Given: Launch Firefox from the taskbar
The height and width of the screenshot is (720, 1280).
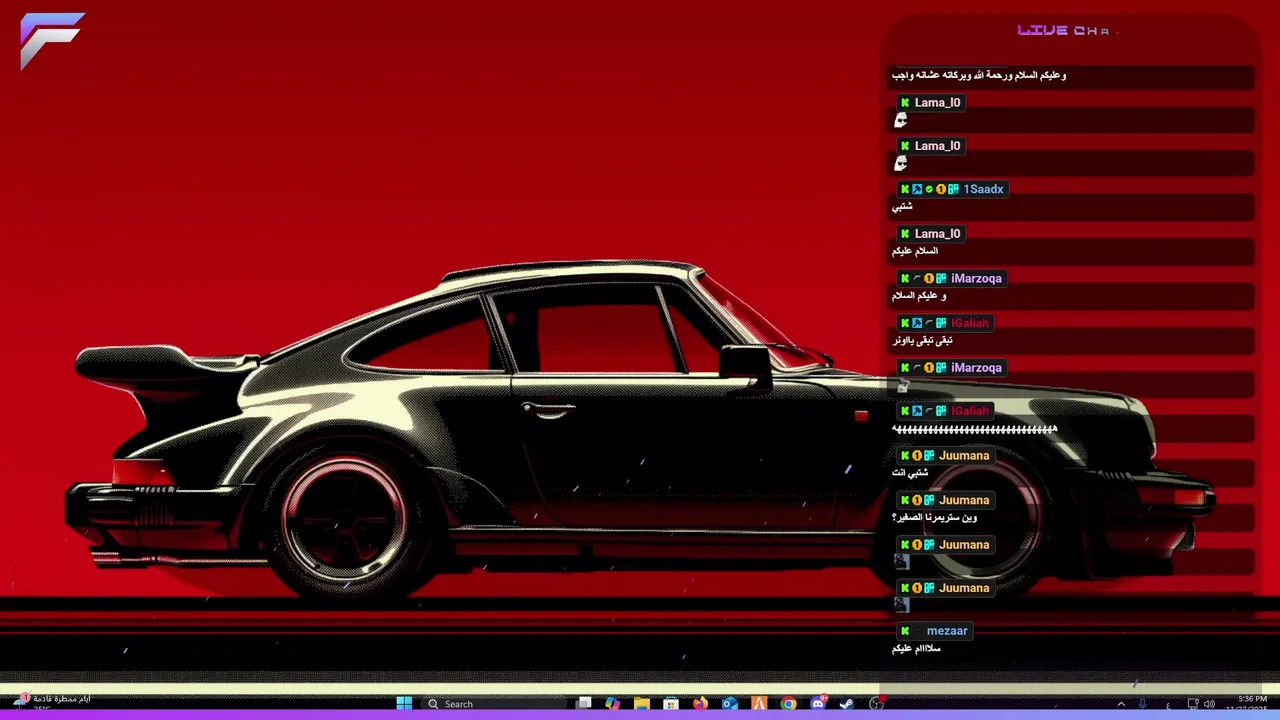Looking at the screenshot, I should 700,704.
